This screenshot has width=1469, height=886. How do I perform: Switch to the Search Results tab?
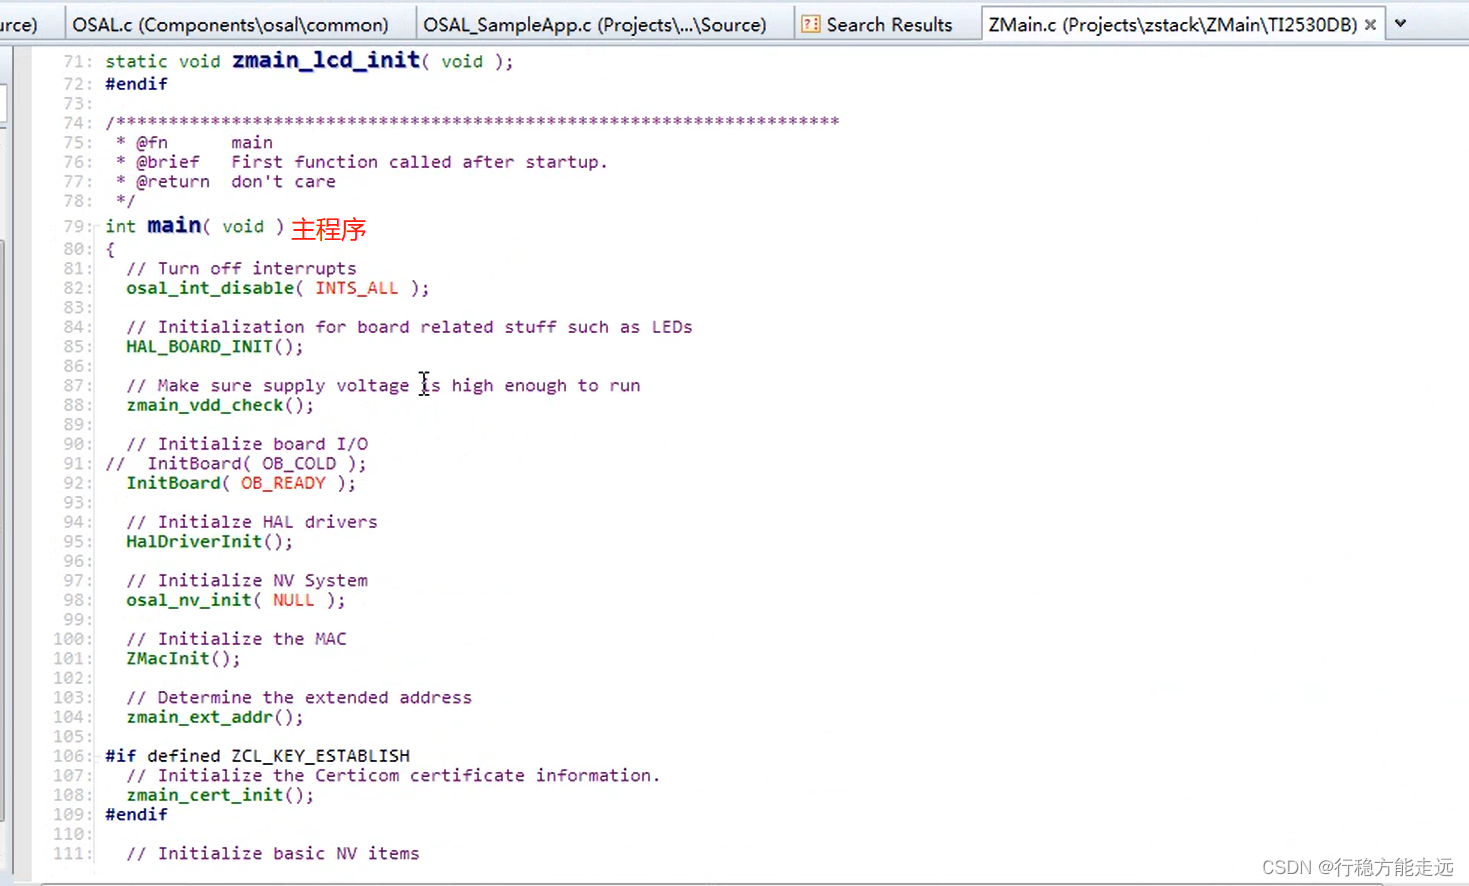pos(887,24)
